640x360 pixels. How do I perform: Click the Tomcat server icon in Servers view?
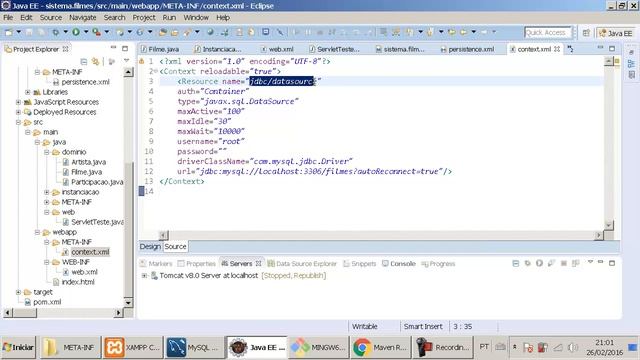154,276
